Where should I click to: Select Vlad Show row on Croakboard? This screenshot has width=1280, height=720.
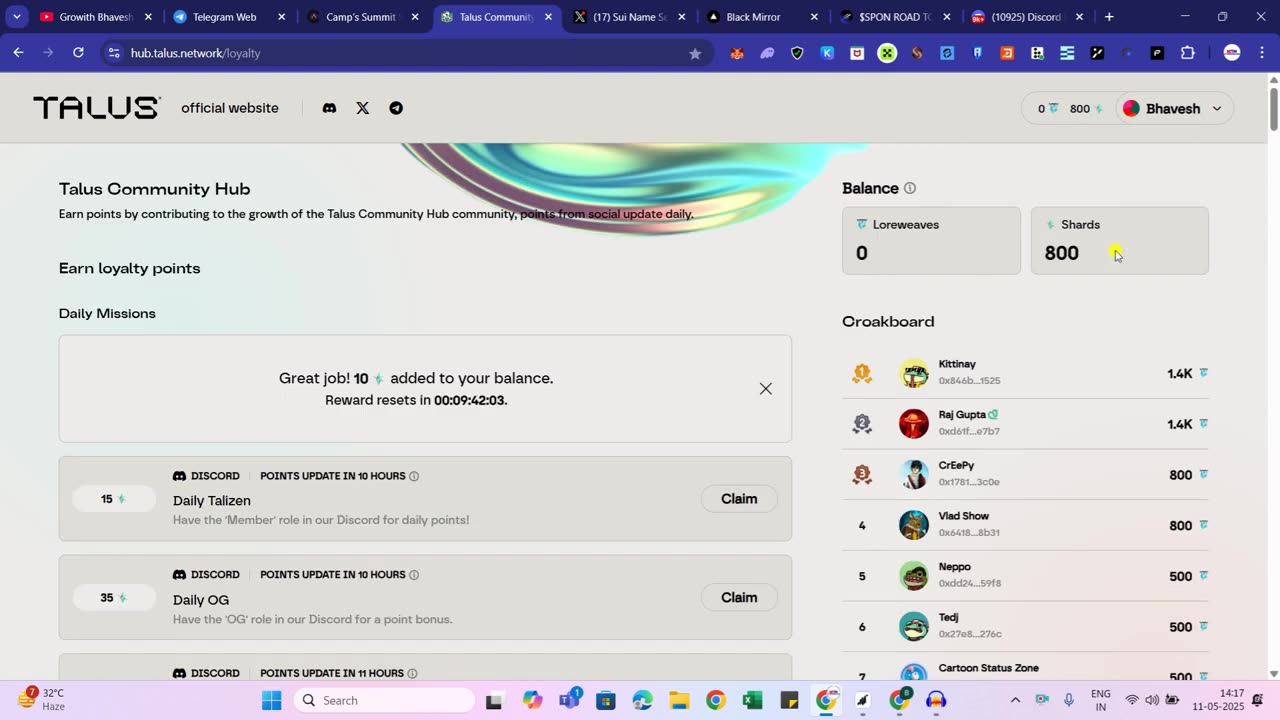click(1026, 525)
